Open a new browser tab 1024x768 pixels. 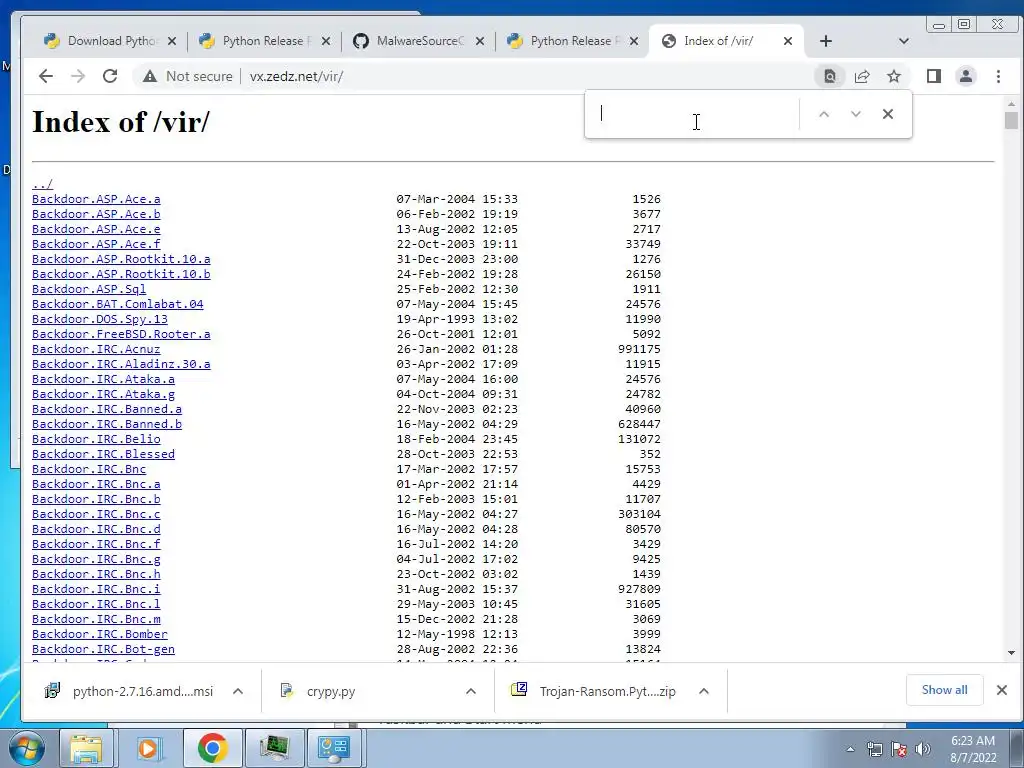tap(825, 41)
